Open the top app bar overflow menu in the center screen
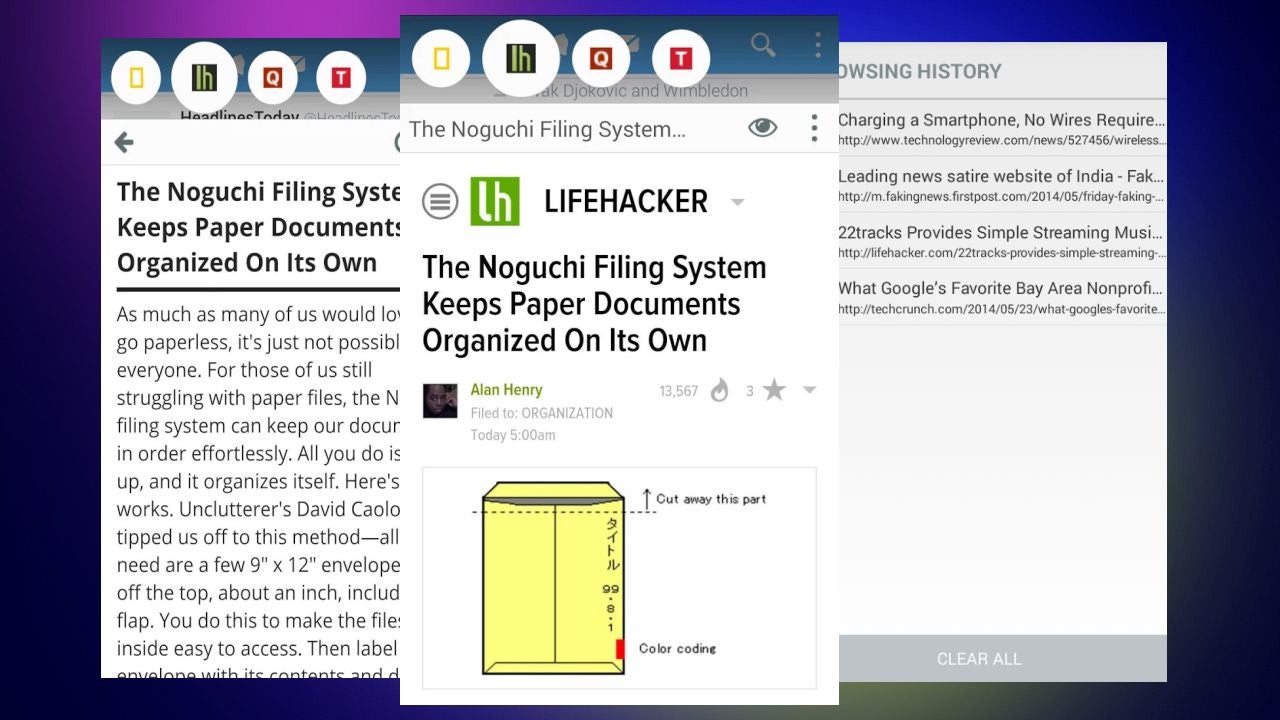The height and width of the screenshot is (720, 1280). 817,44
